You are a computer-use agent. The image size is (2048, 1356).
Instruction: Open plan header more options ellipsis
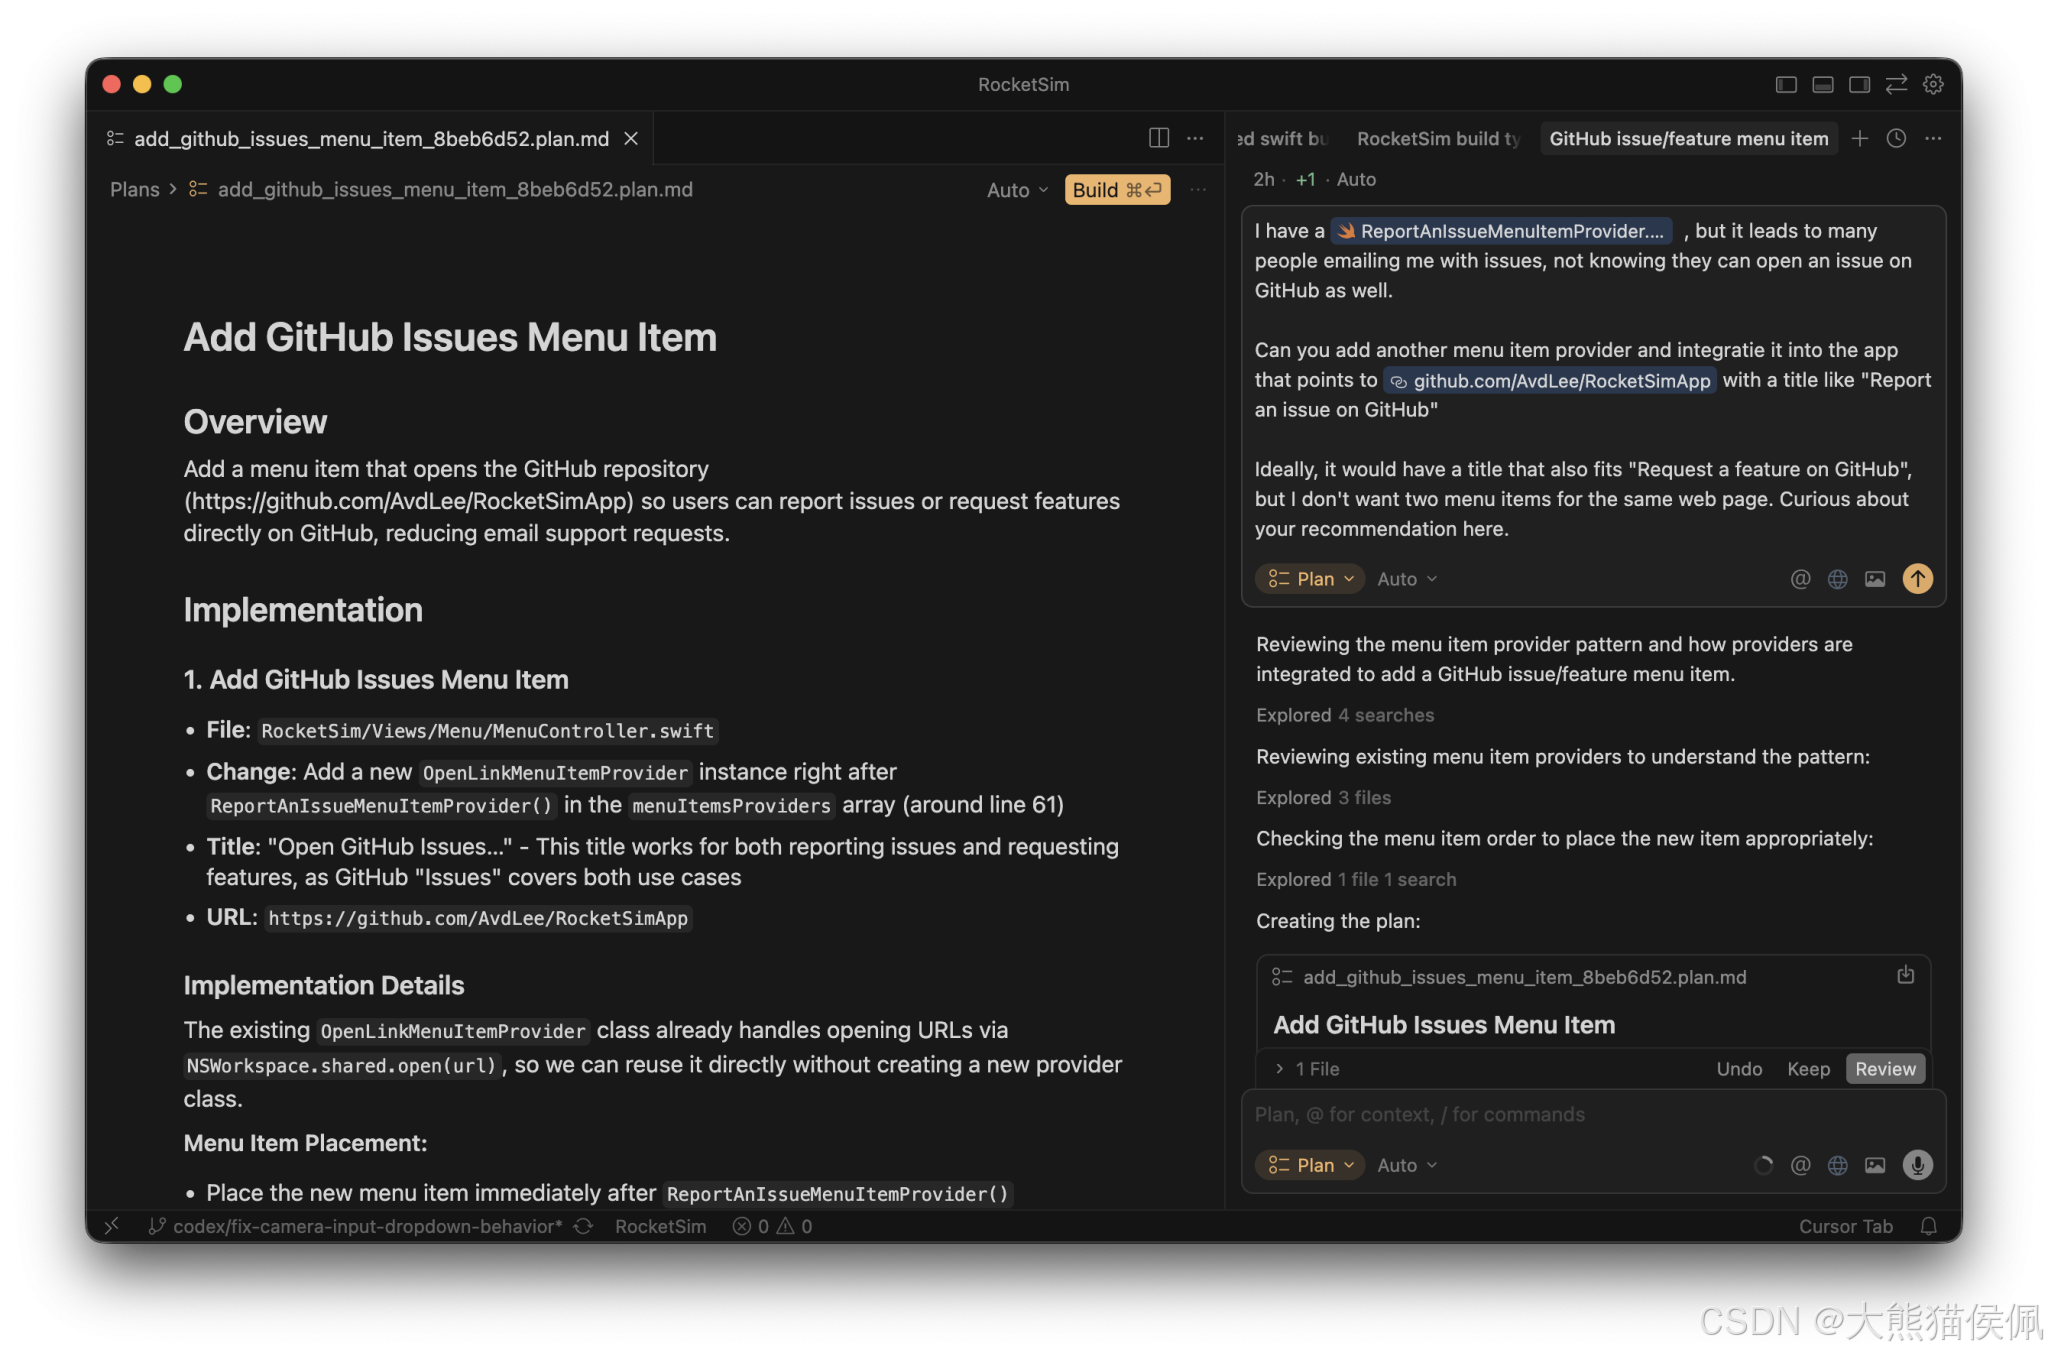click(x=1198, y=190)
